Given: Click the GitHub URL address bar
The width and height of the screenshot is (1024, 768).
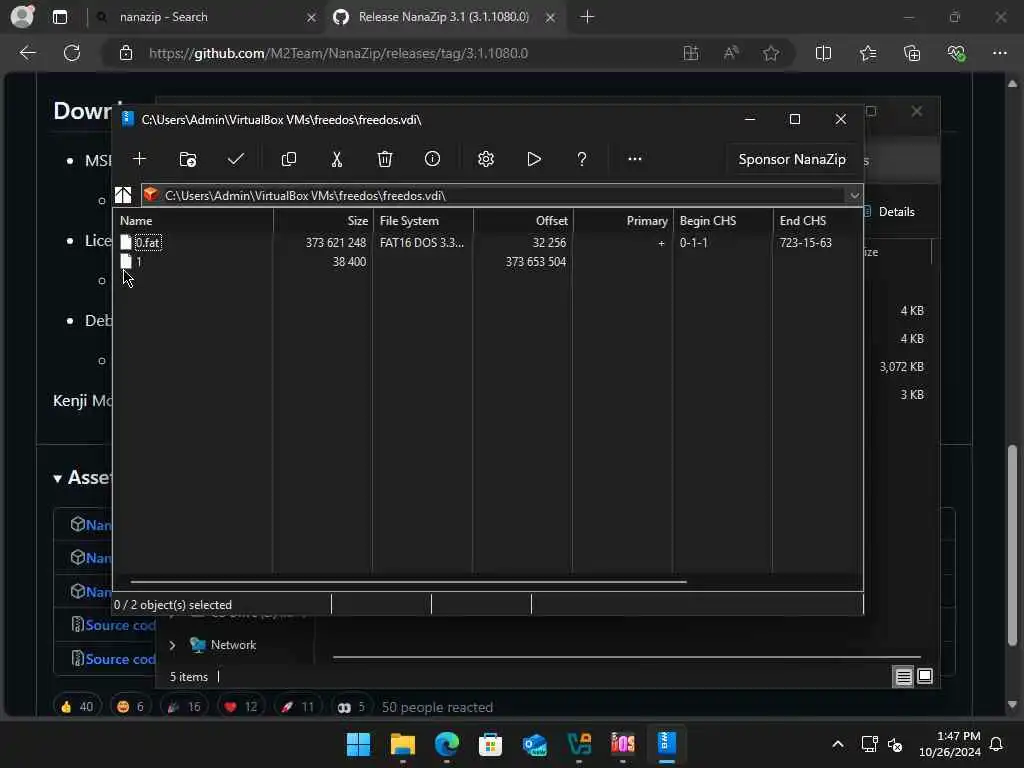Looking at the screenshot, I should [338, 53].
